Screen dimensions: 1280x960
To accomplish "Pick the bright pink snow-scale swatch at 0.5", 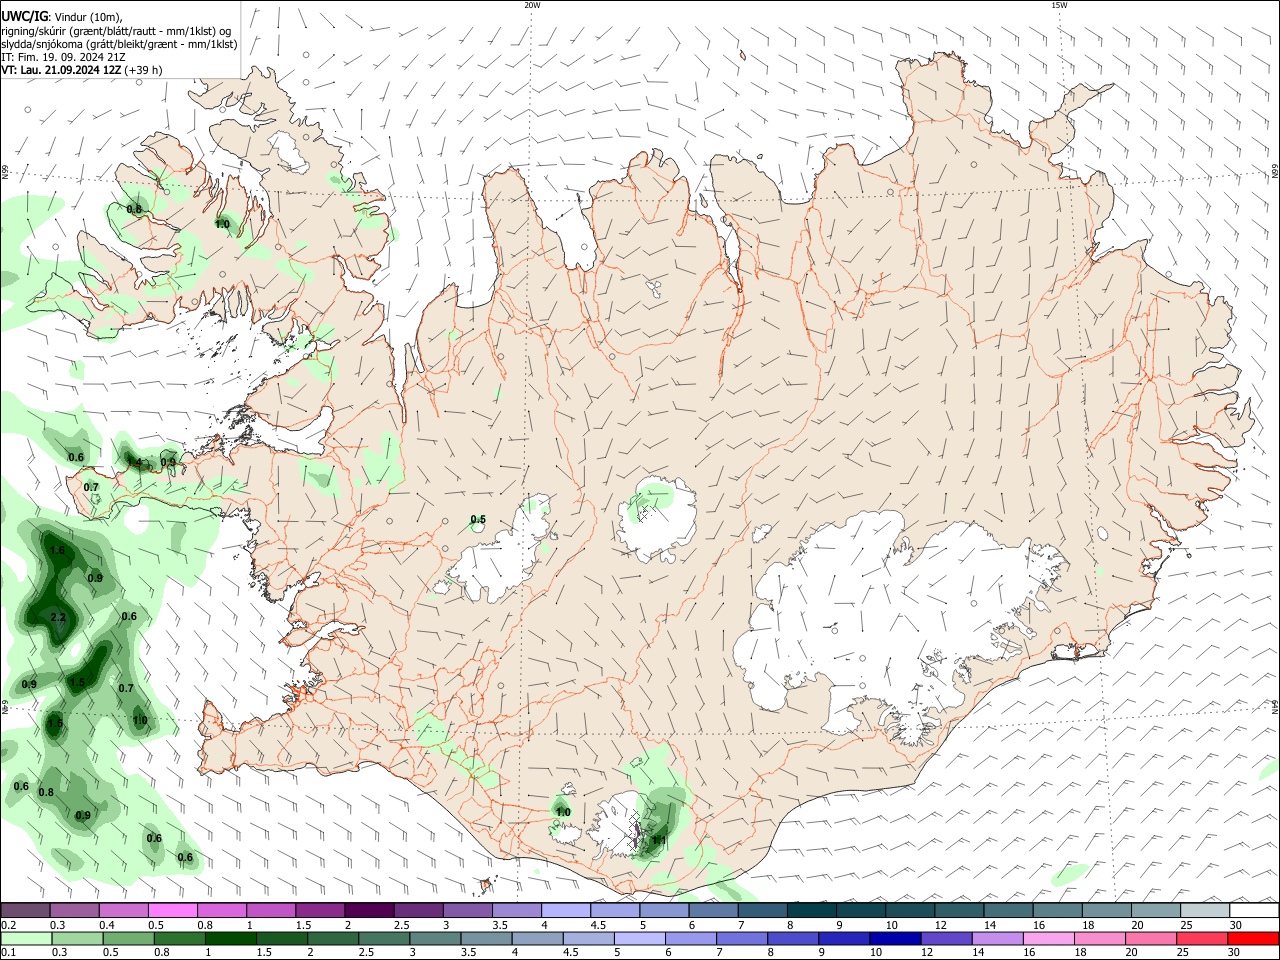I will click(172, 910).
